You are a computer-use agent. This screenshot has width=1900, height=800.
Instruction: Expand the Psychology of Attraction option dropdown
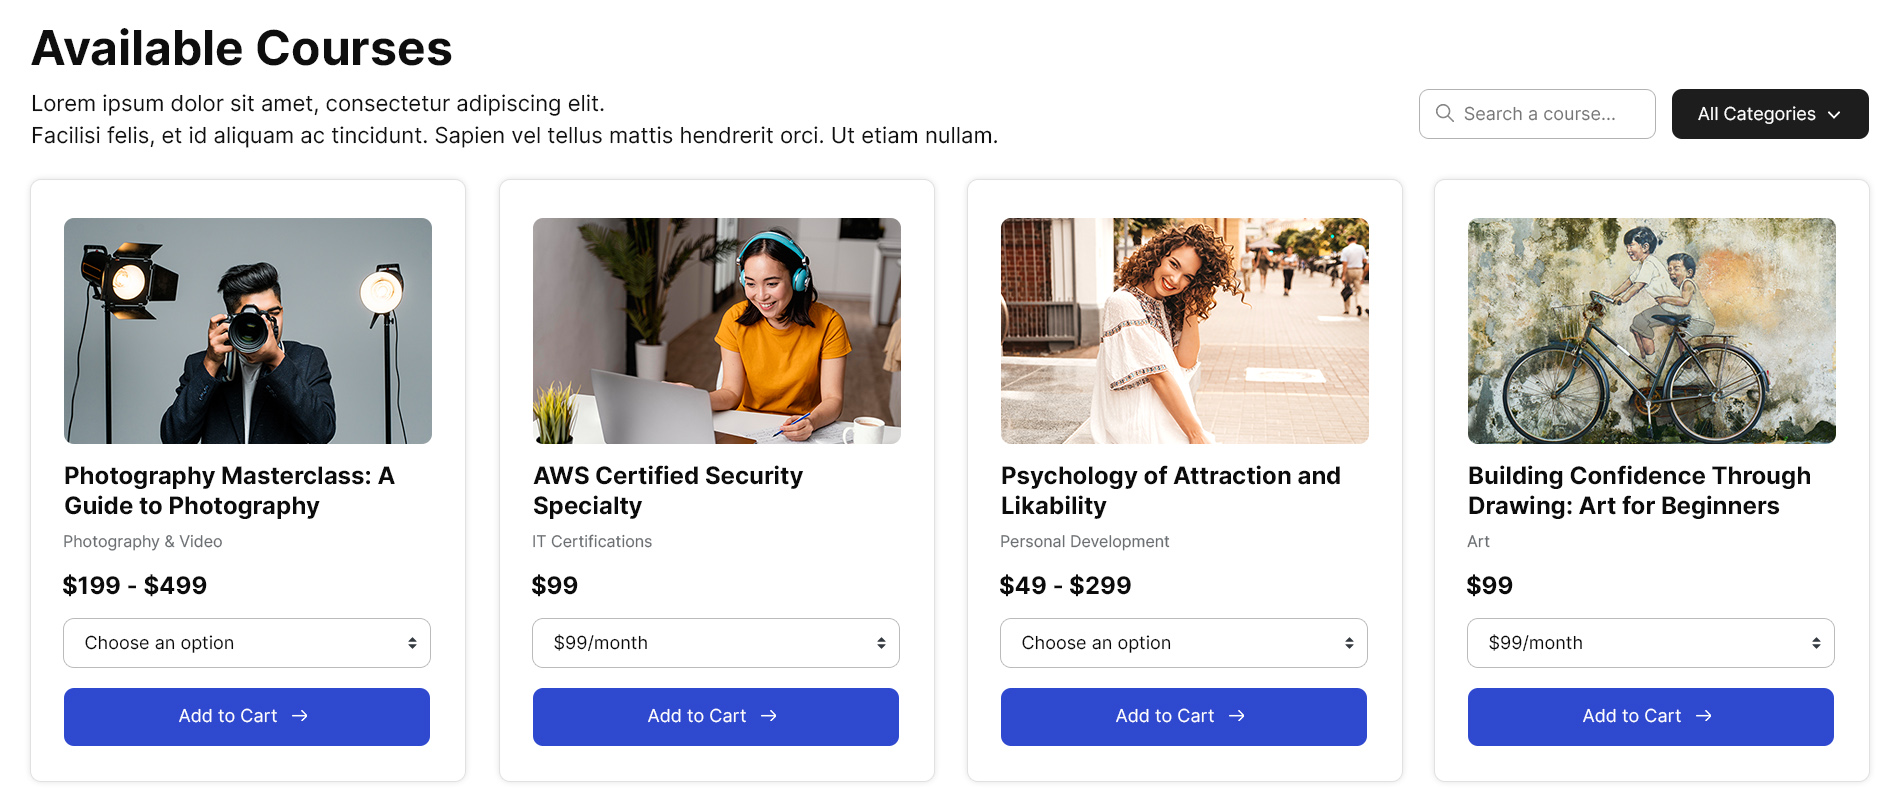click(x=1184, y=643)
